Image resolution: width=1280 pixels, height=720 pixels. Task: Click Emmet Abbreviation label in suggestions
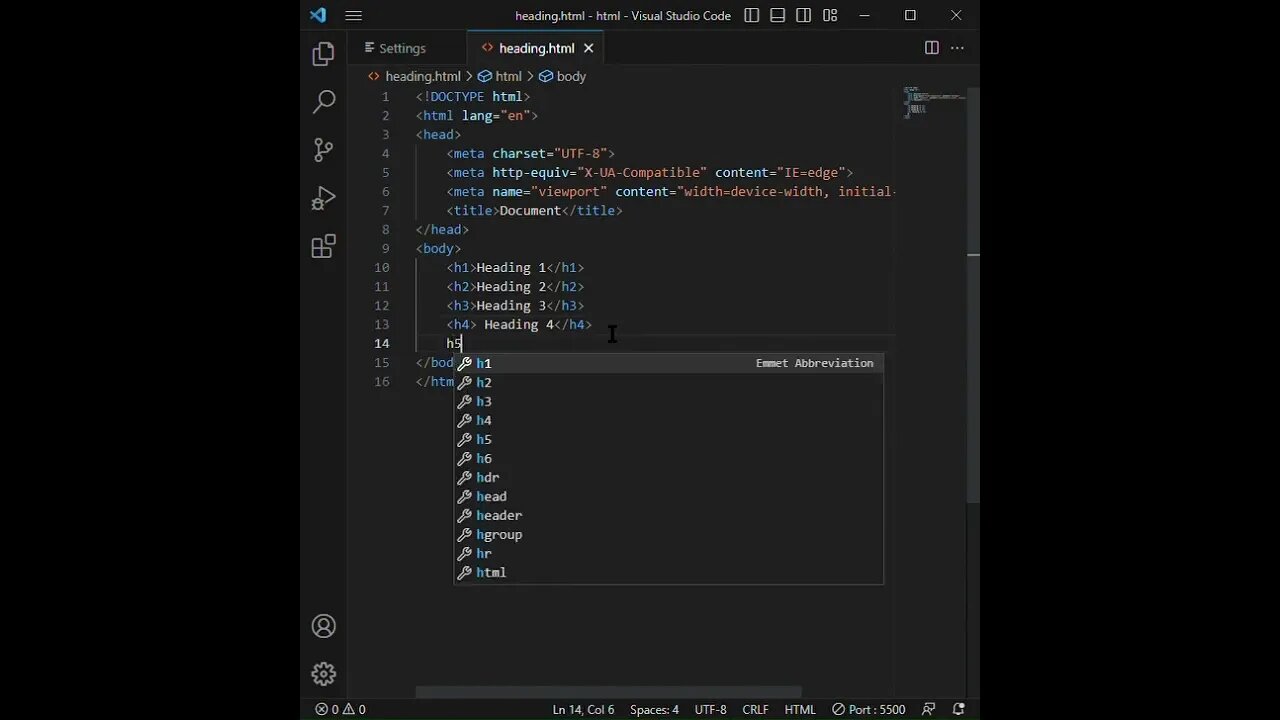(814, 363)
